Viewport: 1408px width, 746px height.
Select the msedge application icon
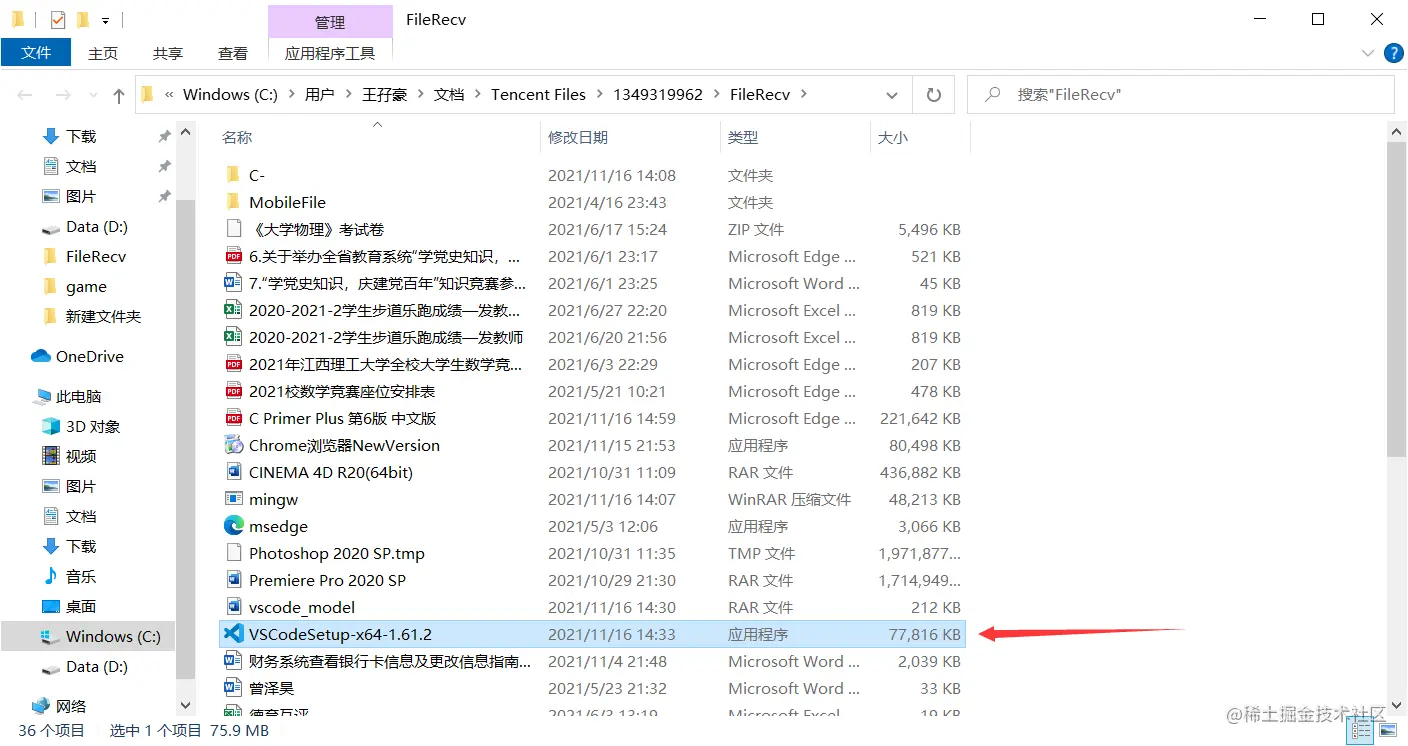233,526
